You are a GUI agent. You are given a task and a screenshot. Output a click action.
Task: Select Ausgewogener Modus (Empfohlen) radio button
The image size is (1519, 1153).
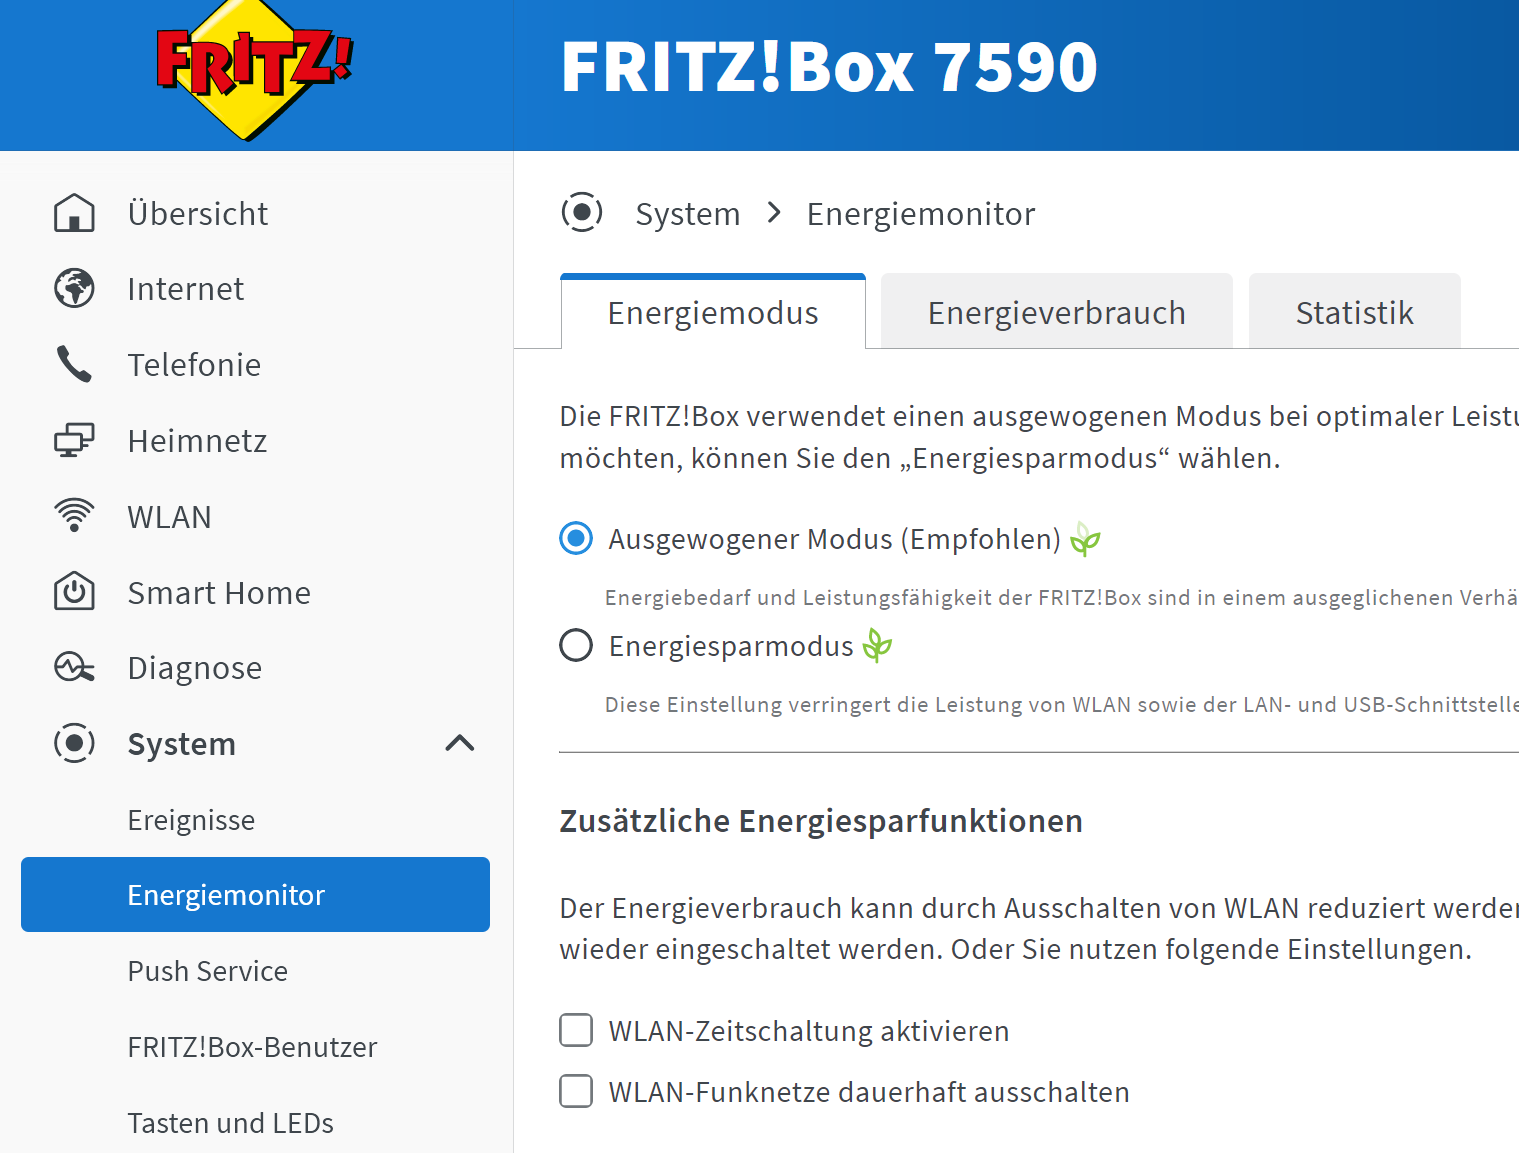pos(576,538)
